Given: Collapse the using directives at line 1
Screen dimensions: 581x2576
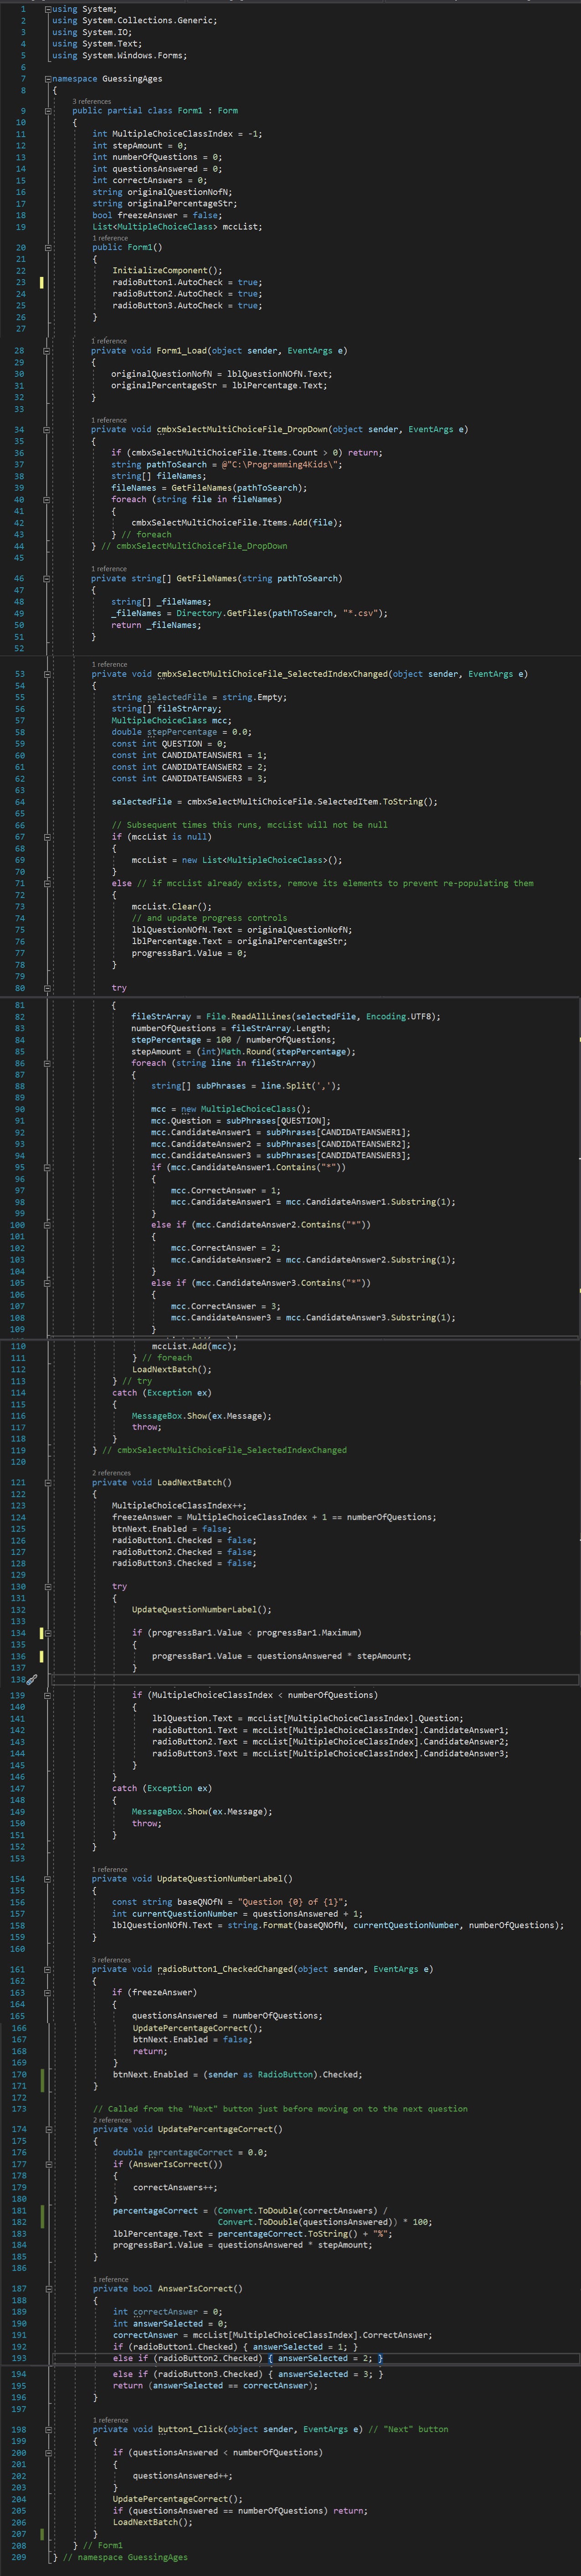Looking at the screenshot, I should (x=48, y=9).
